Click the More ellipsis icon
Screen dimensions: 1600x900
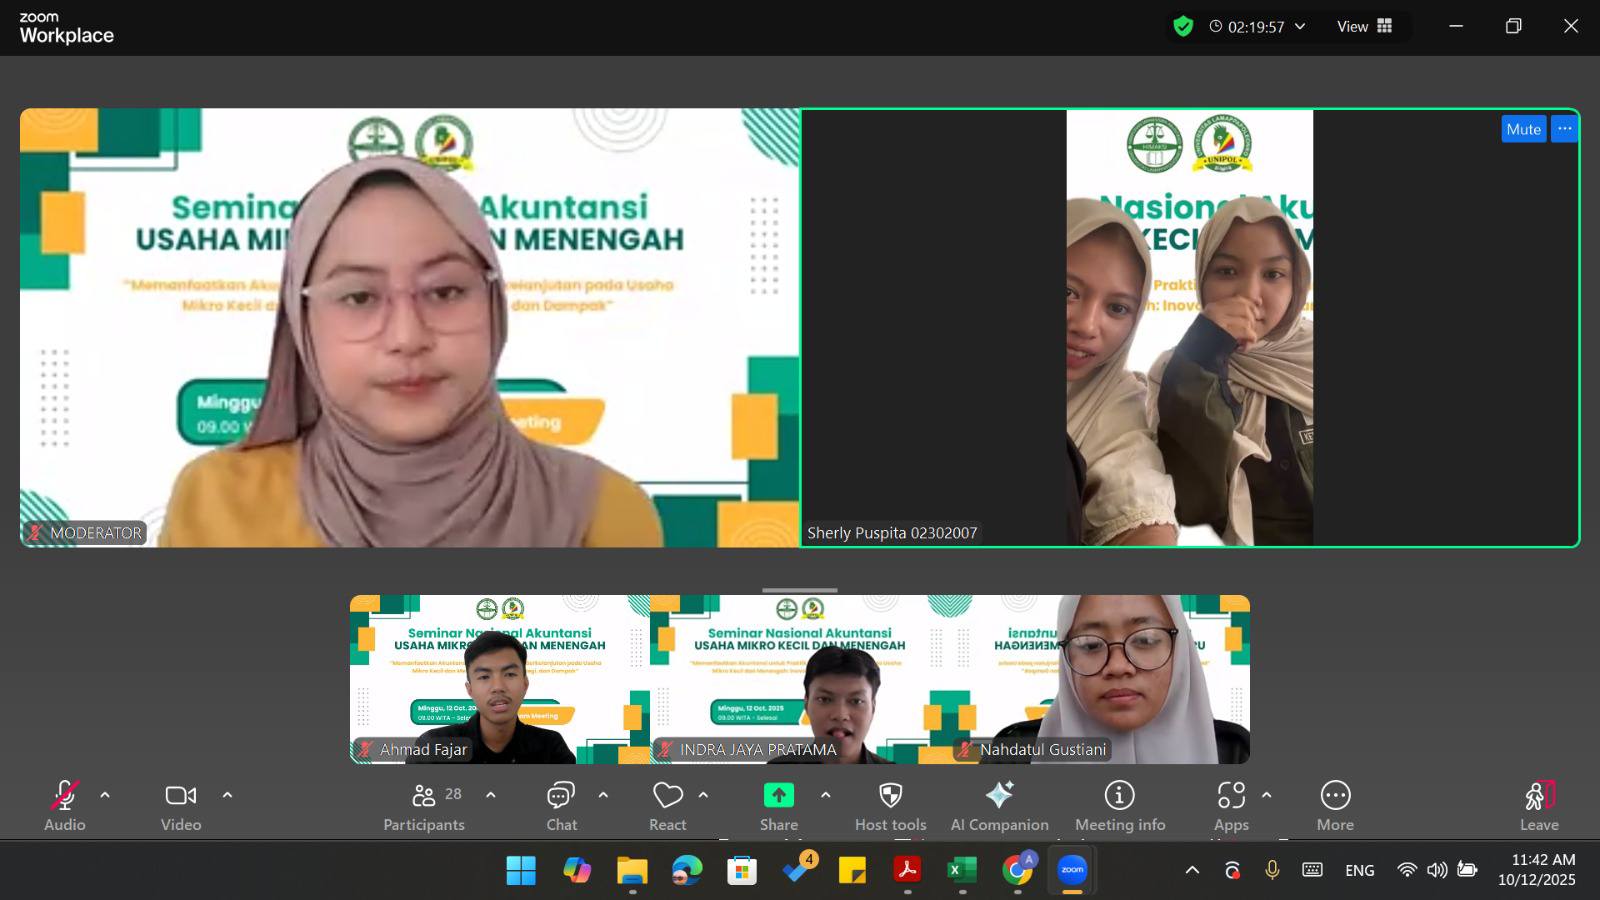click(1334, 795)
